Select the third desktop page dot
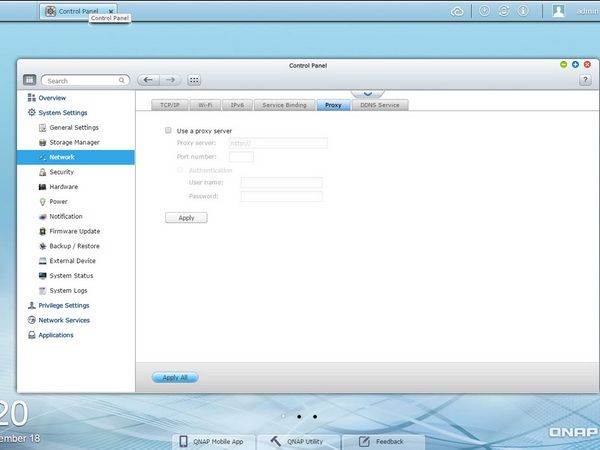Viewport: 600px width, 450px height. [x=315, y=417]
